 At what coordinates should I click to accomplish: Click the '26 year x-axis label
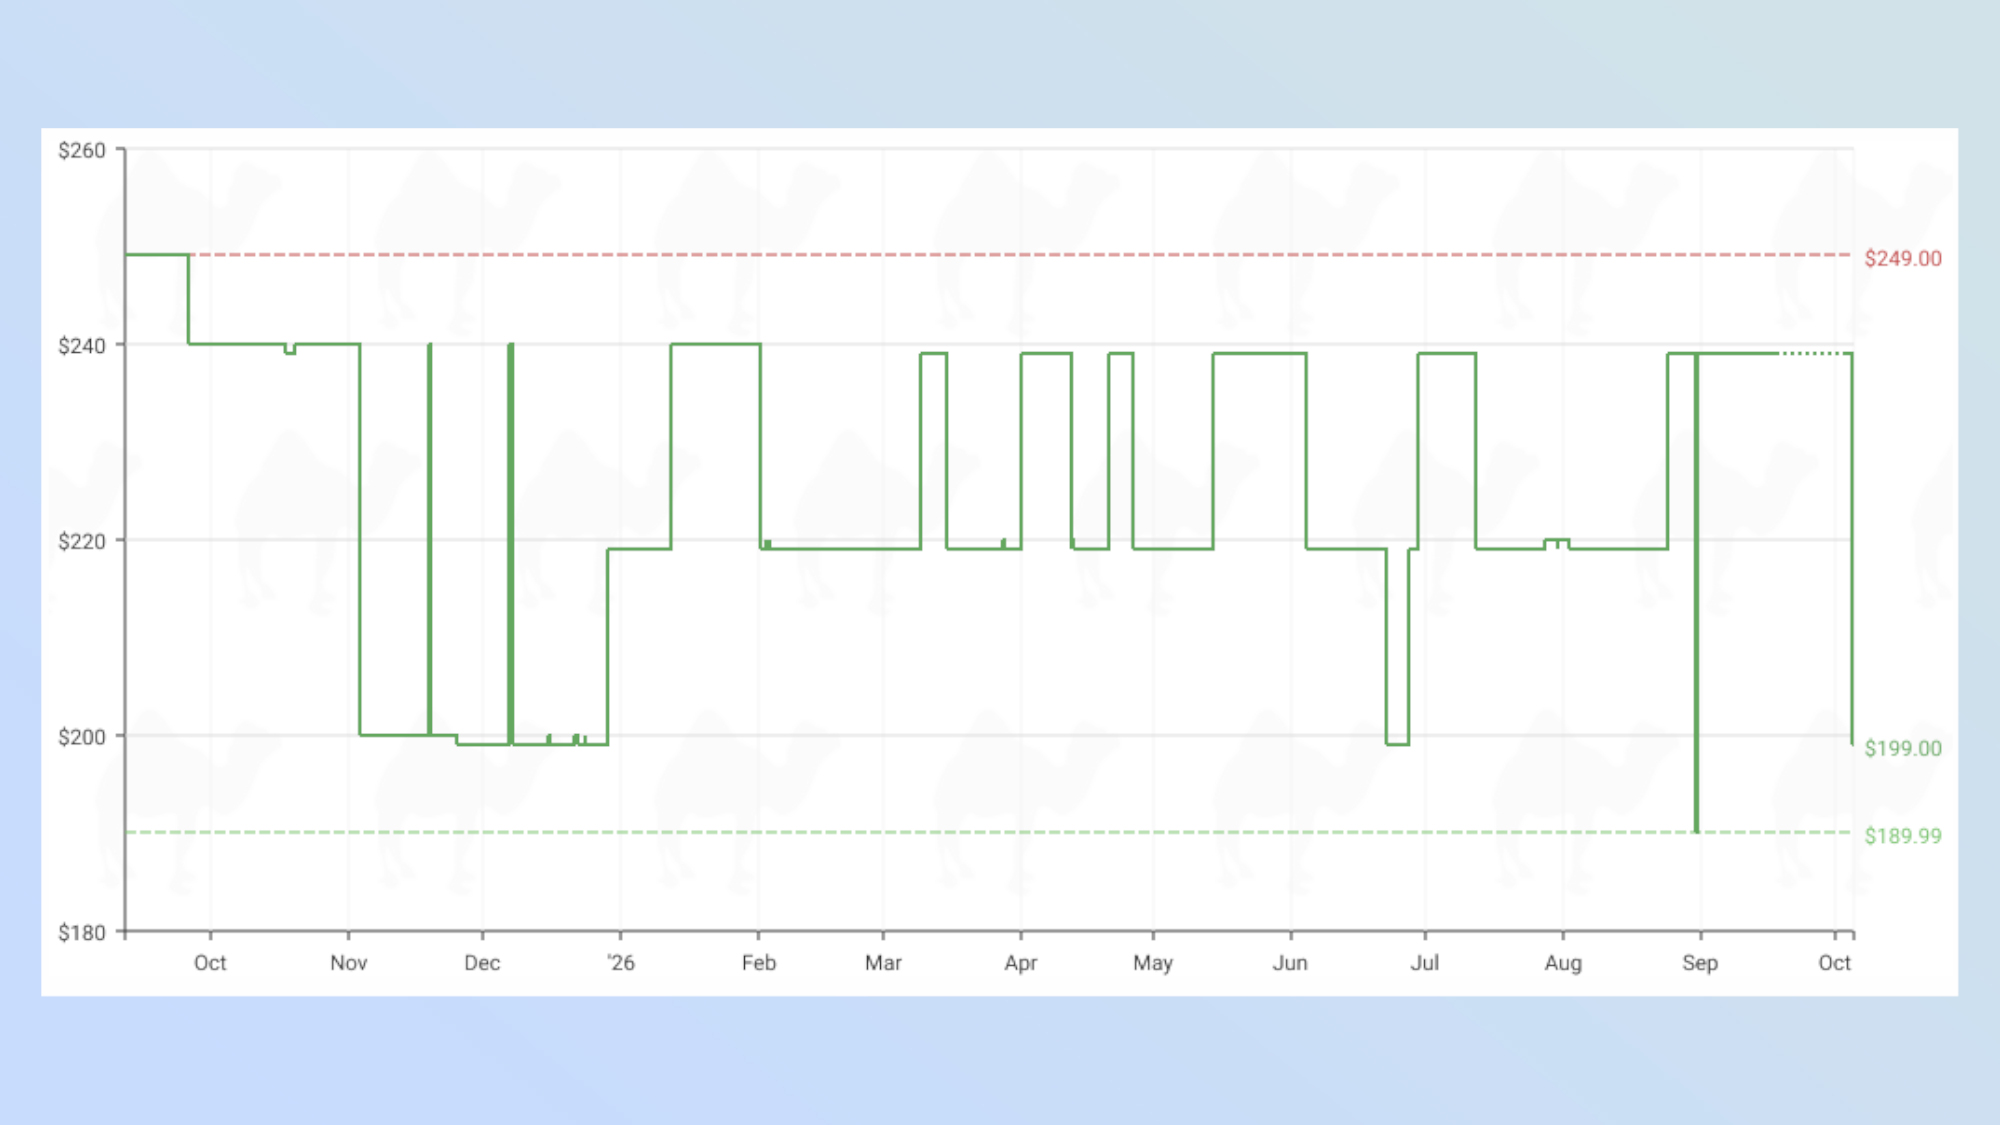[x=620, y=962]
